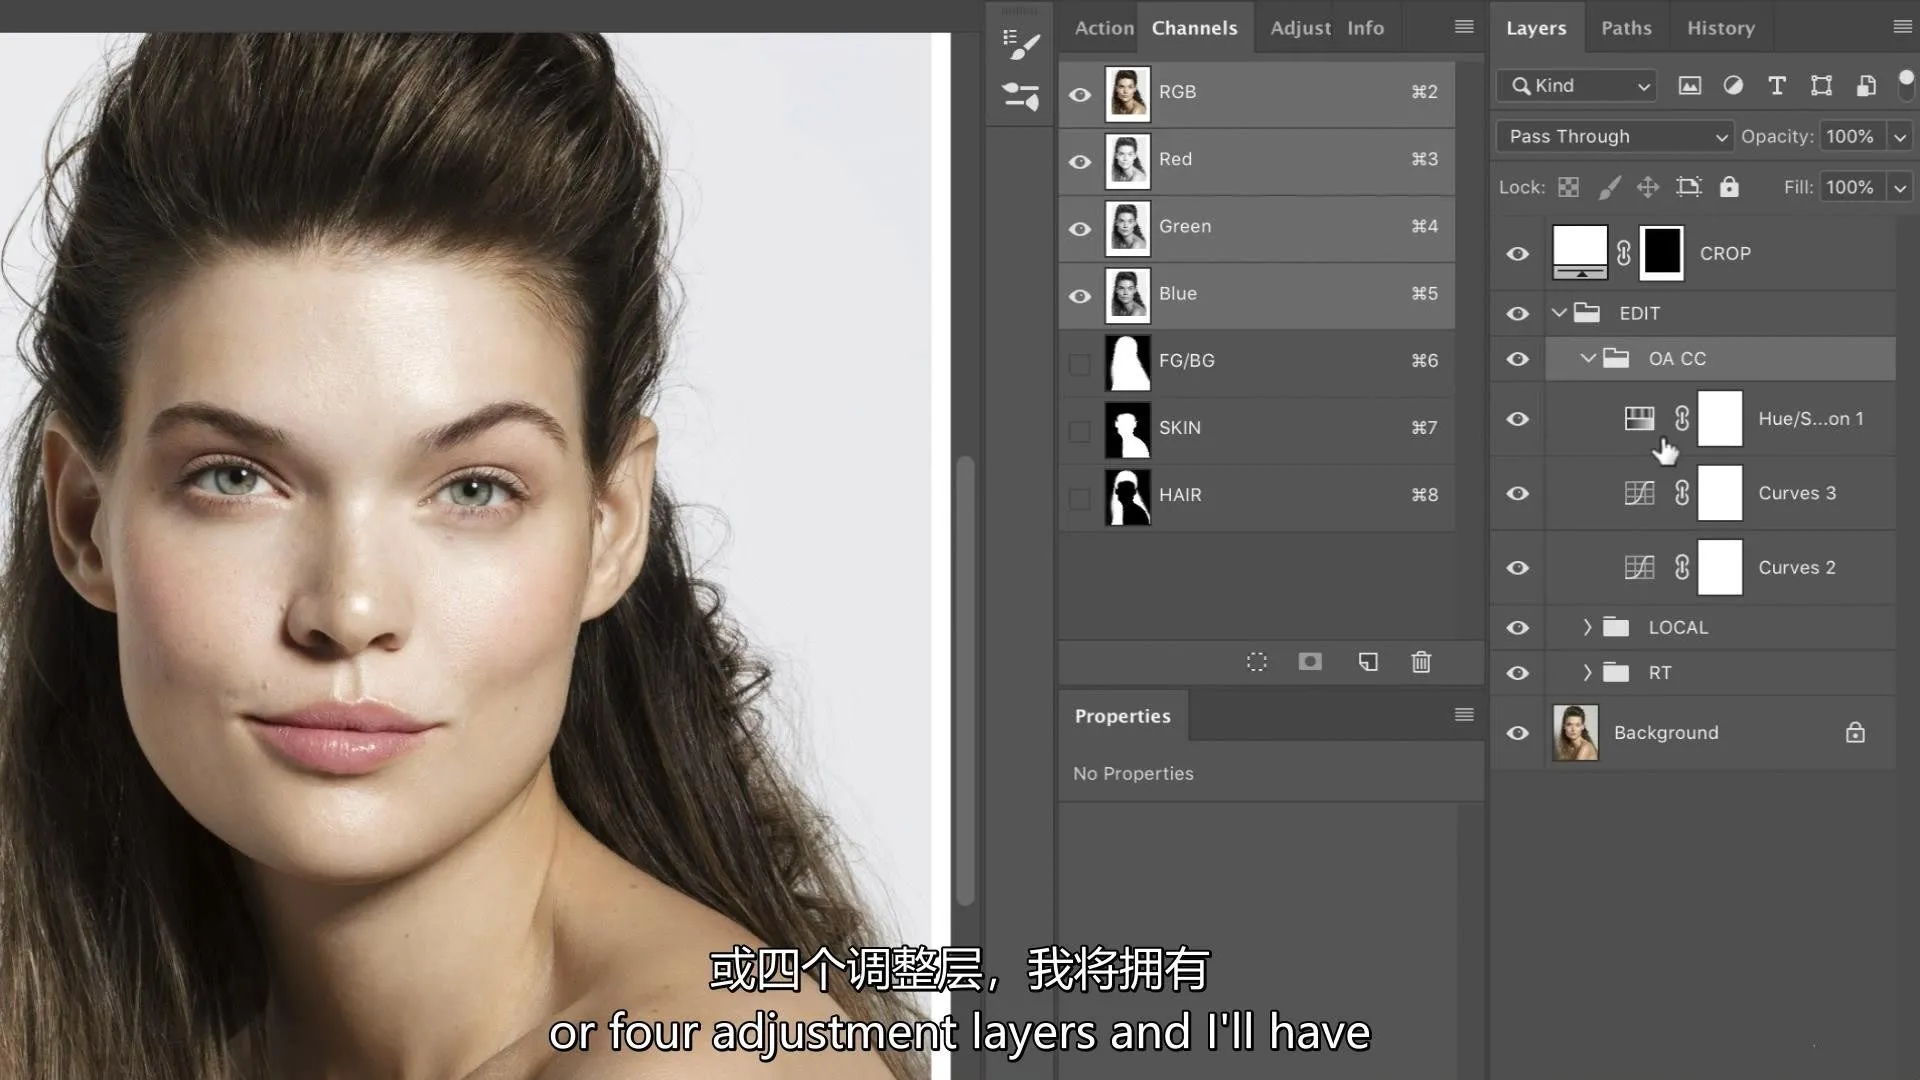
Task: Click the channel save selection icon
Action: click(1311, 662)
